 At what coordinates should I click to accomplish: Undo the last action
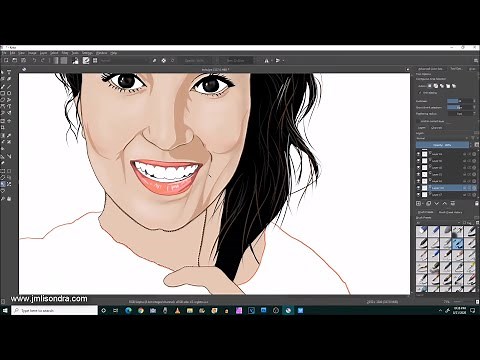point(34,60)
